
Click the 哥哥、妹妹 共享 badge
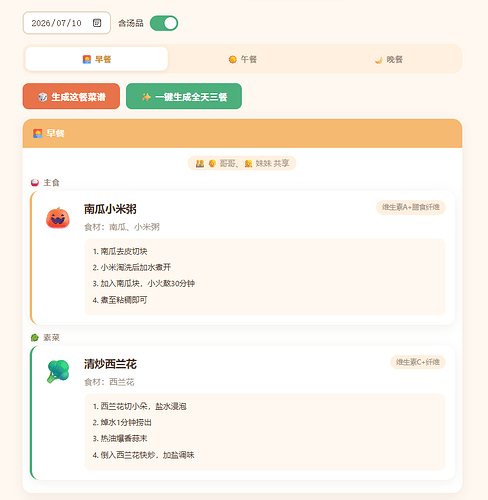click(x=242, y=163)
